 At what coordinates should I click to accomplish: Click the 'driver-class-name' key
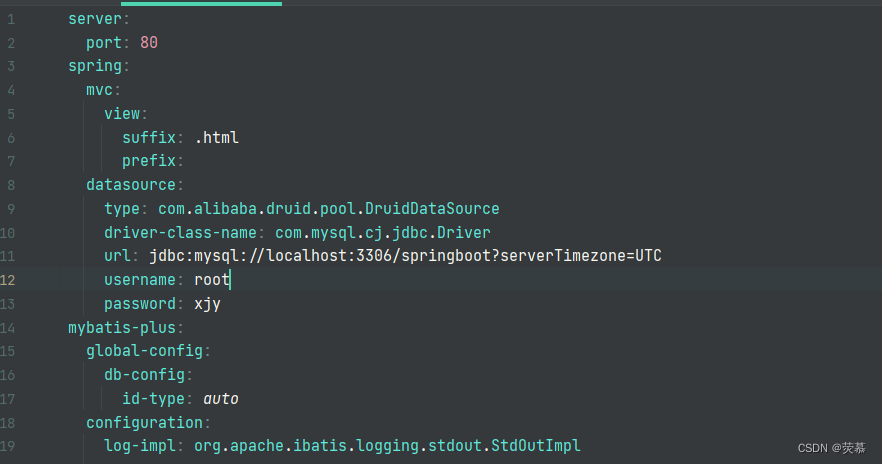point(180,233)
